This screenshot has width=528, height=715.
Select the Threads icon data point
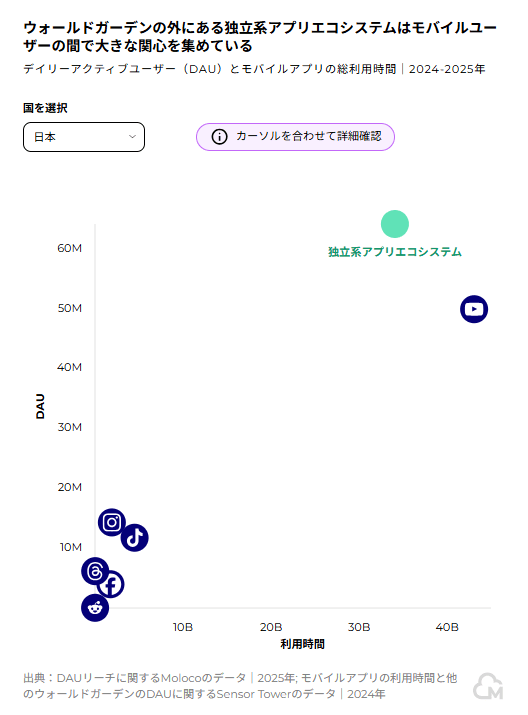[x=95, y=571]
